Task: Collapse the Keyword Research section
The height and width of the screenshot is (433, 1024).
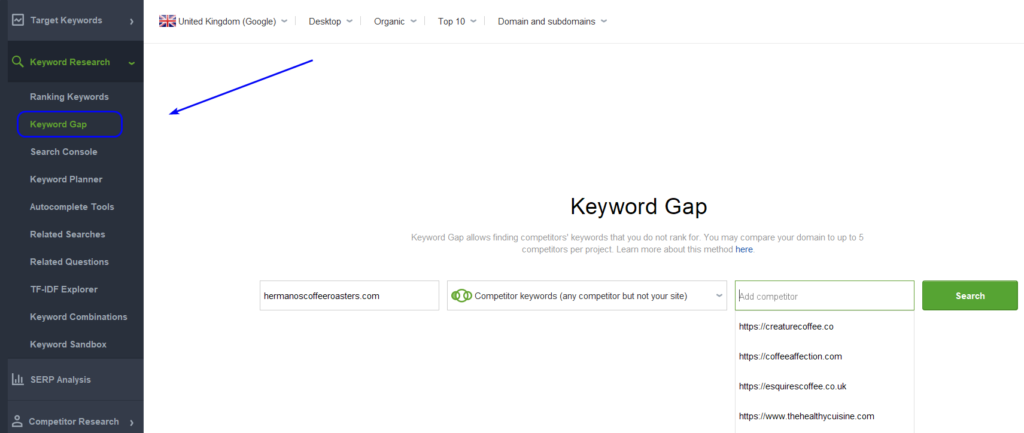Action: click(132, 63)
